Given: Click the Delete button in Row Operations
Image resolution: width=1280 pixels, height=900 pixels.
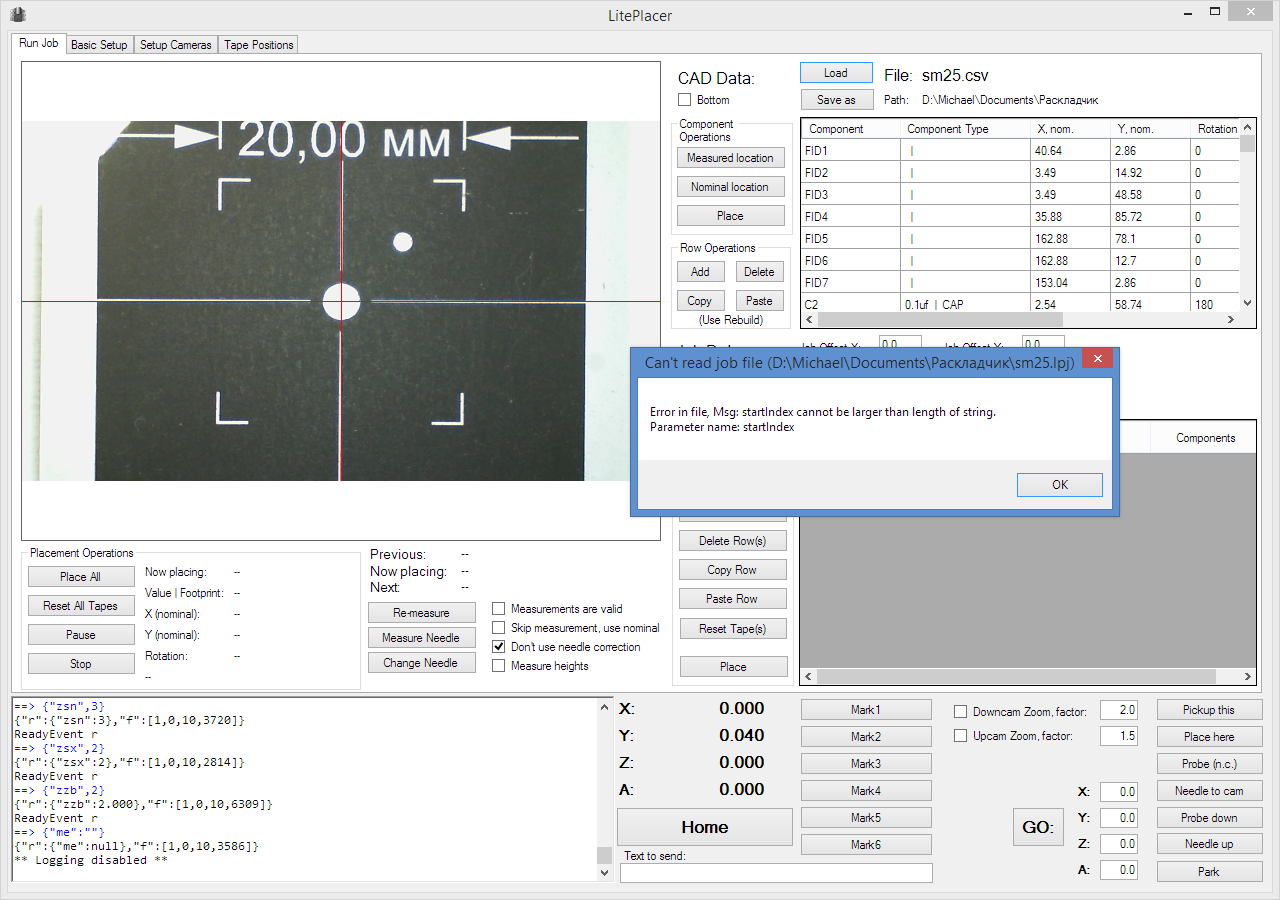Looking at the screenshot, I should tap(759, 272).
